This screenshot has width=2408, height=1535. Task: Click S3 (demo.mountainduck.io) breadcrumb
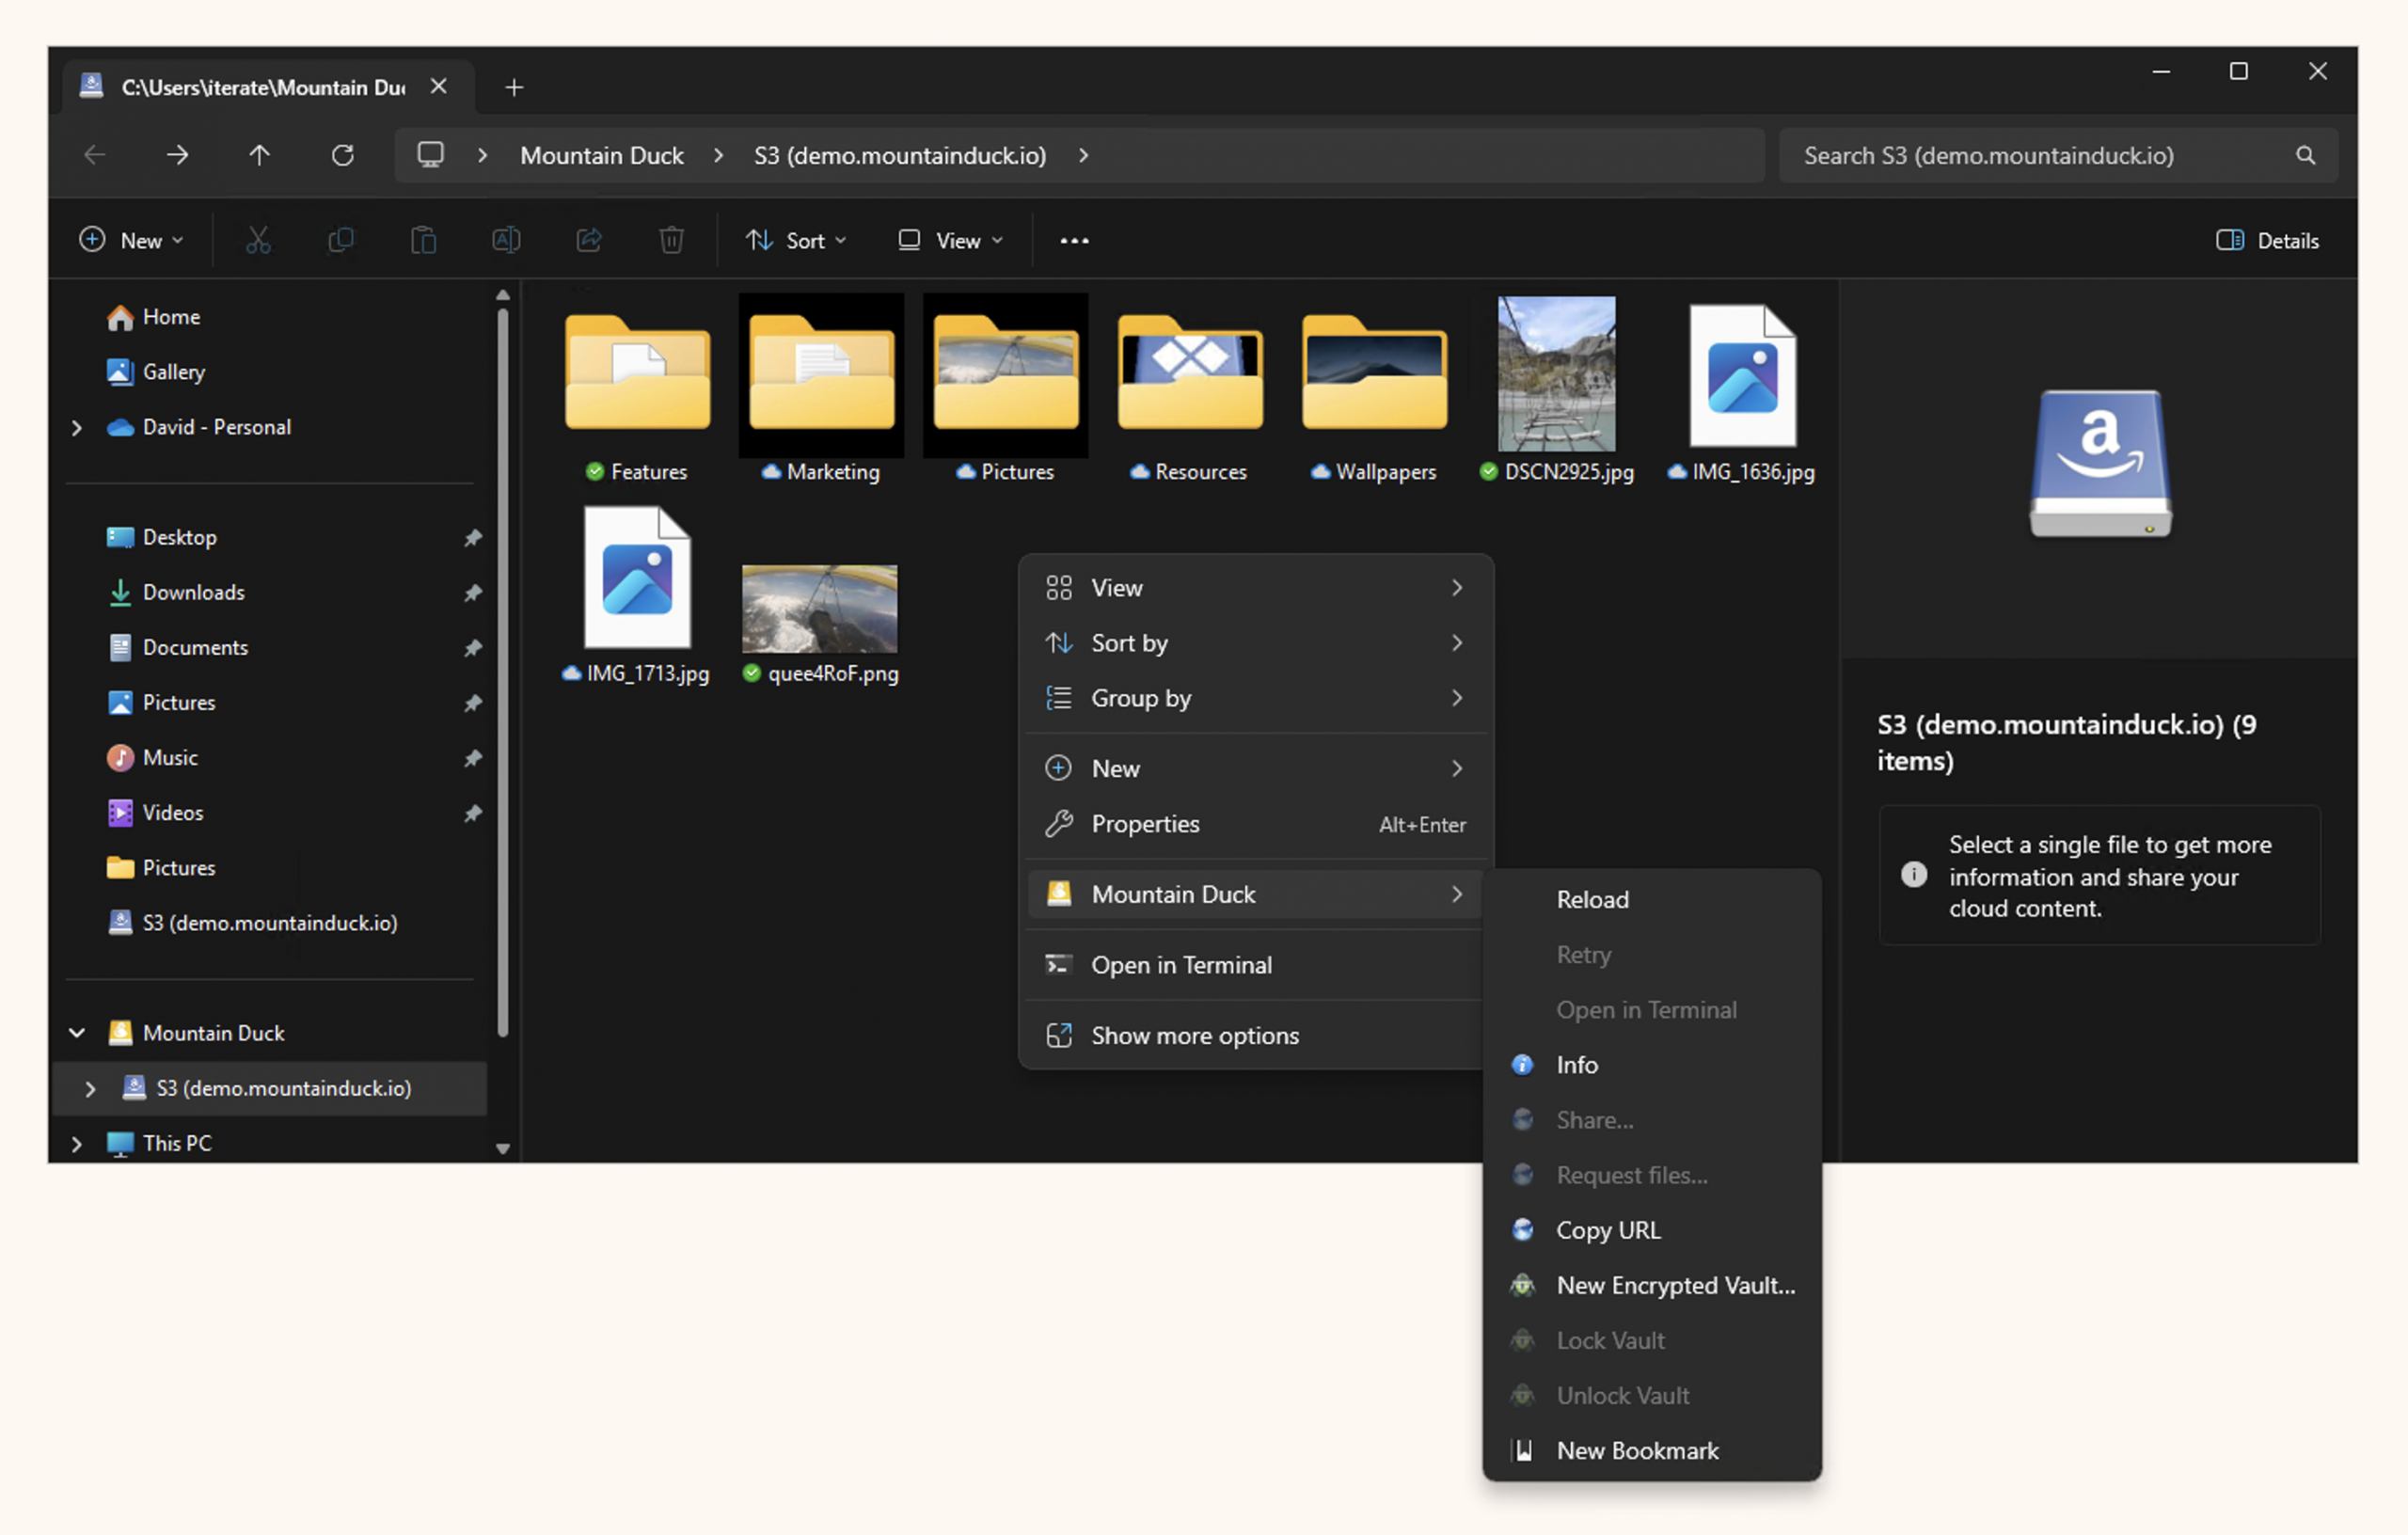(899, 155)
